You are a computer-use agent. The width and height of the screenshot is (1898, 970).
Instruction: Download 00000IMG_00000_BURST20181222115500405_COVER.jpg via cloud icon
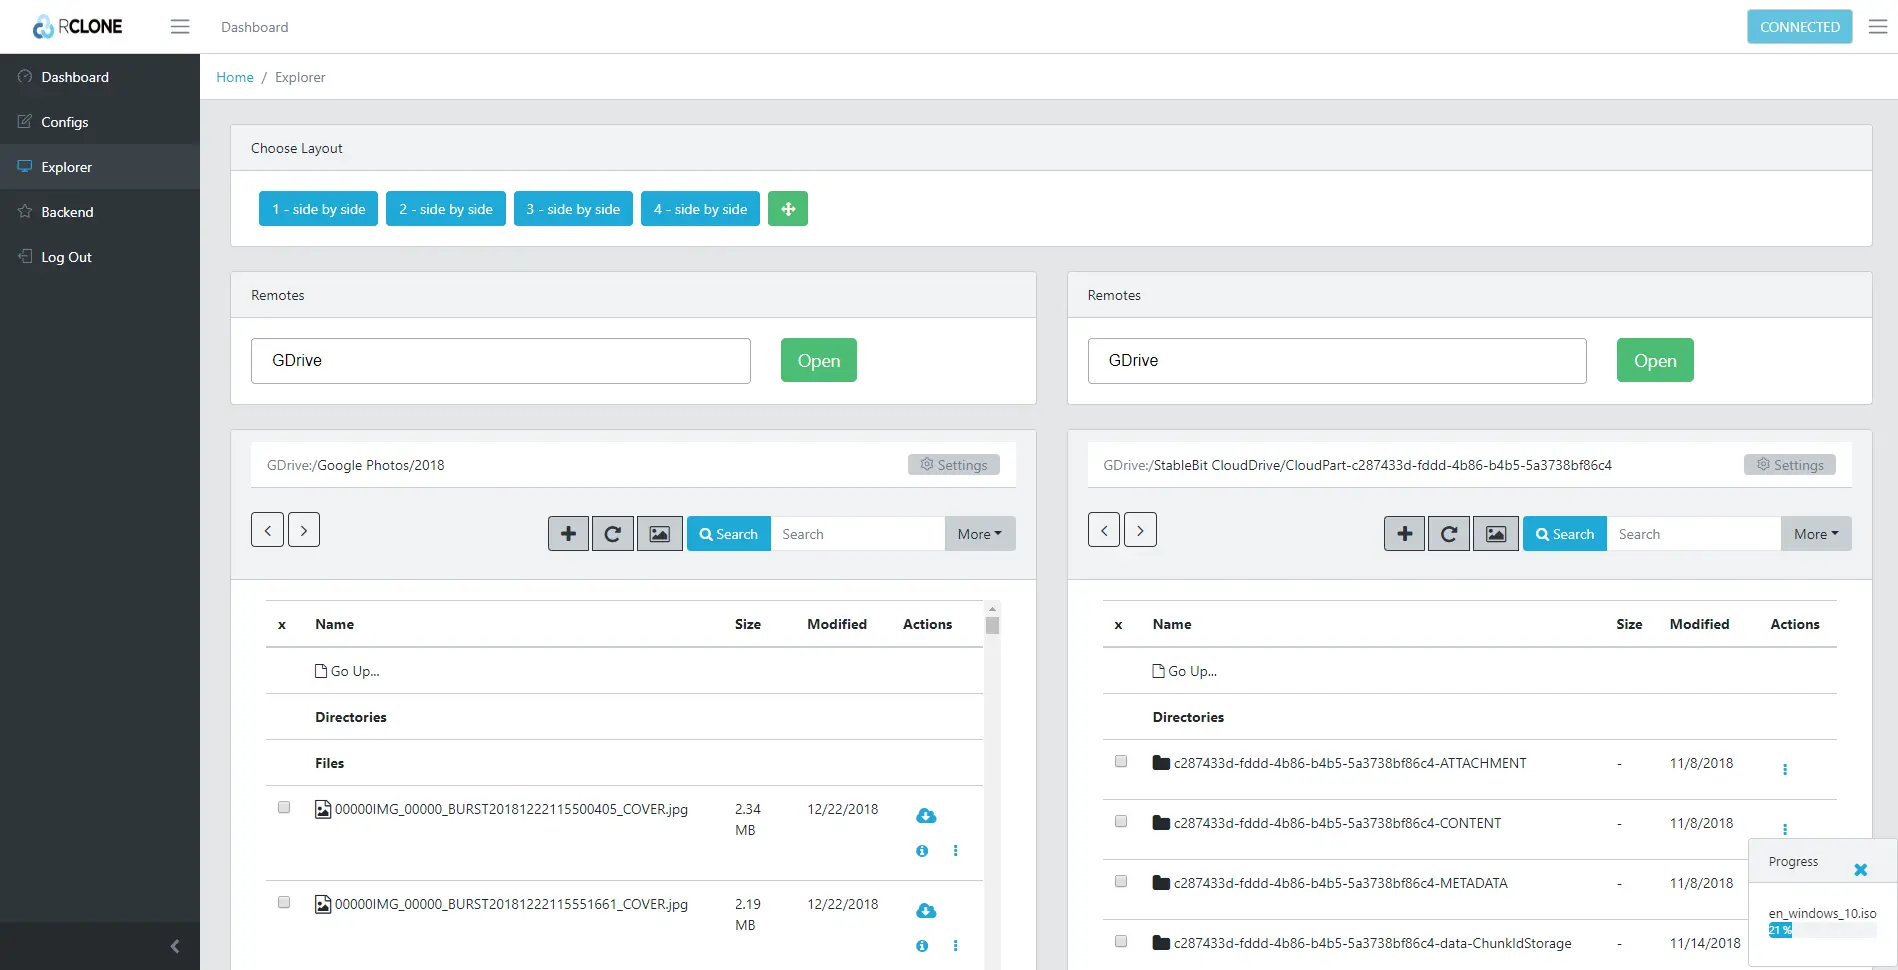(926, 816)
